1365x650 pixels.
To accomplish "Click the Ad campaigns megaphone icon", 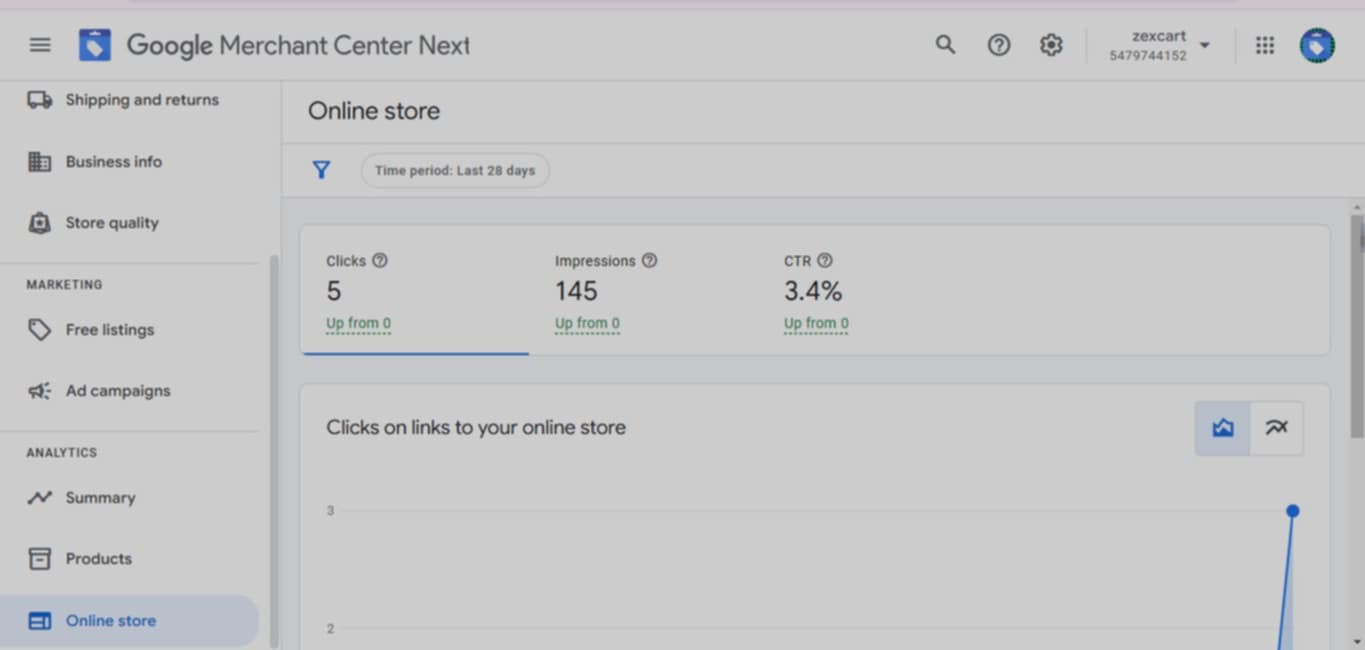I will [x=39, y=391].
